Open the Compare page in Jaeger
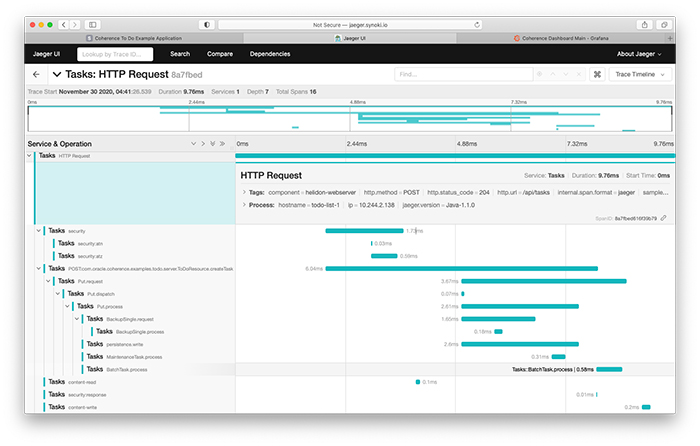This screenshot has height=446, width=700. point(220,54)
